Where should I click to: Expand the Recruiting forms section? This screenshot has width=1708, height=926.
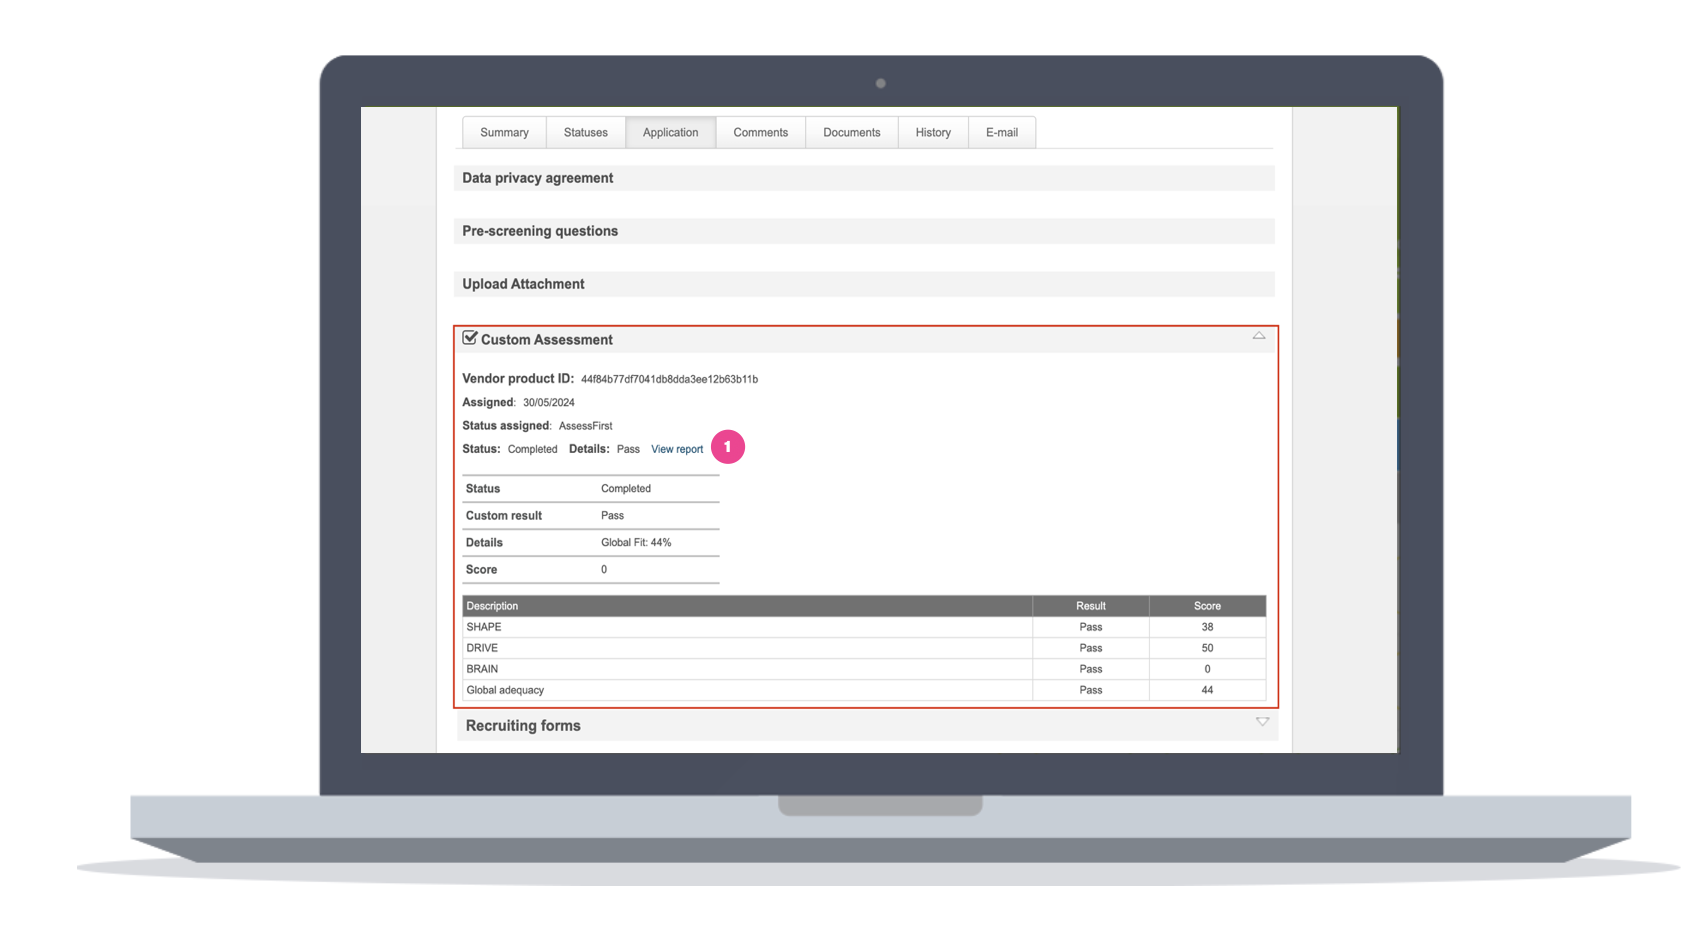[1262, 721]
